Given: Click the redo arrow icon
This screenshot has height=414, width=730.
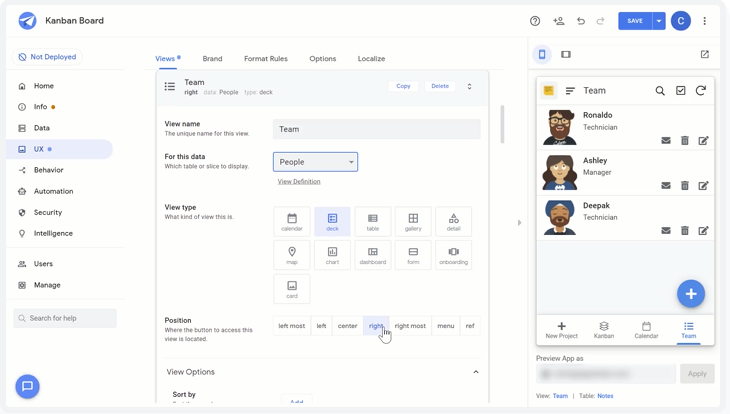Looking at the screenshot, I should [601, 21].
